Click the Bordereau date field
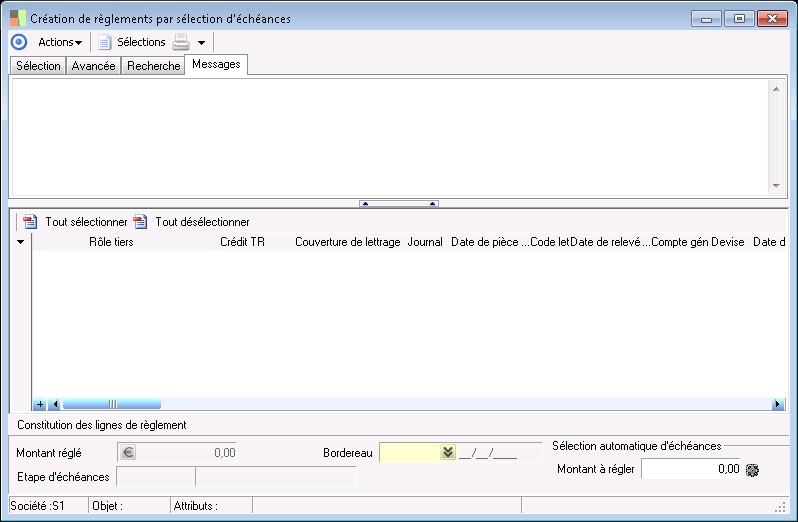Viewport: 798px width, 522px height. [x=500, y=452]
